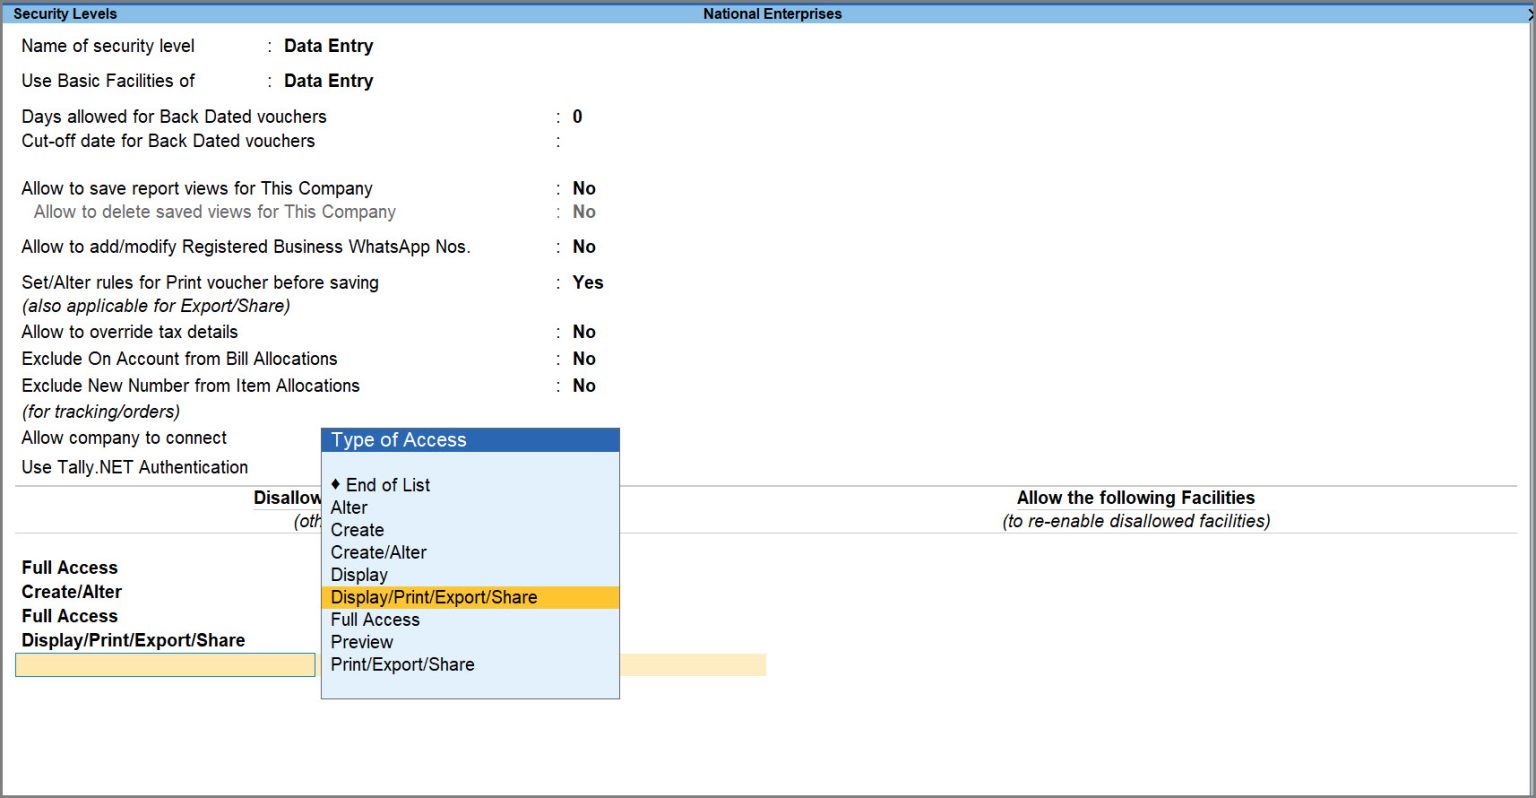This screenshot has height=798, width=1536.
Task: Select "Print/Export/Share" access option
Action: [x=403, y=664]
